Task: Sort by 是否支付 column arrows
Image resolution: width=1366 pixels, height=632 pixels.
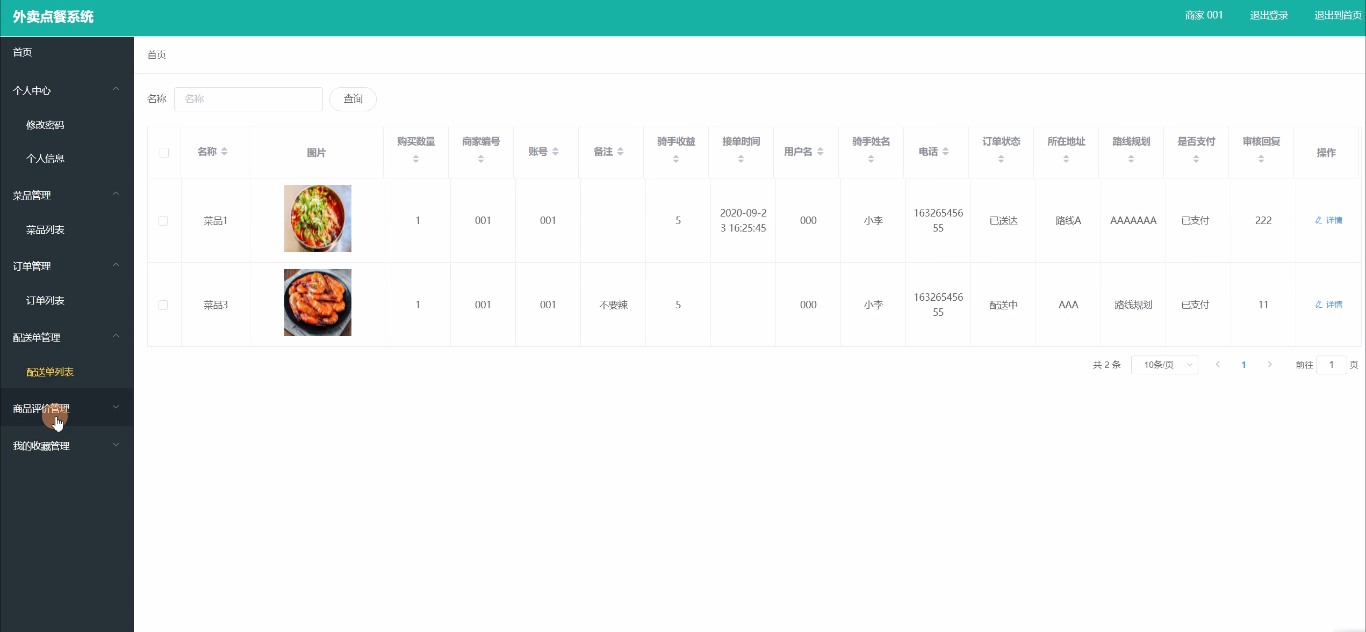Action: click(1196, 159)
